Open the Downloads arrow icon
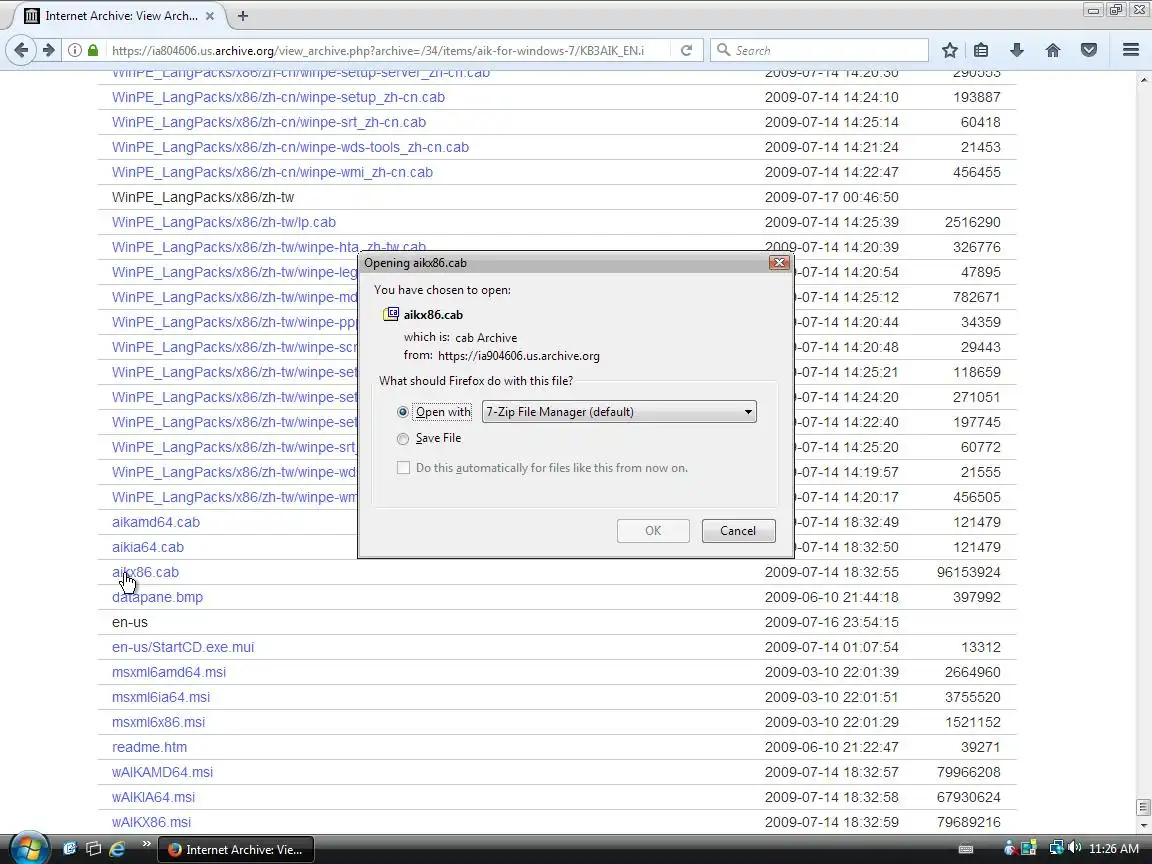Image resolution: width=1152 pixels, height=864 pixels. click(x=1017, y=50)
